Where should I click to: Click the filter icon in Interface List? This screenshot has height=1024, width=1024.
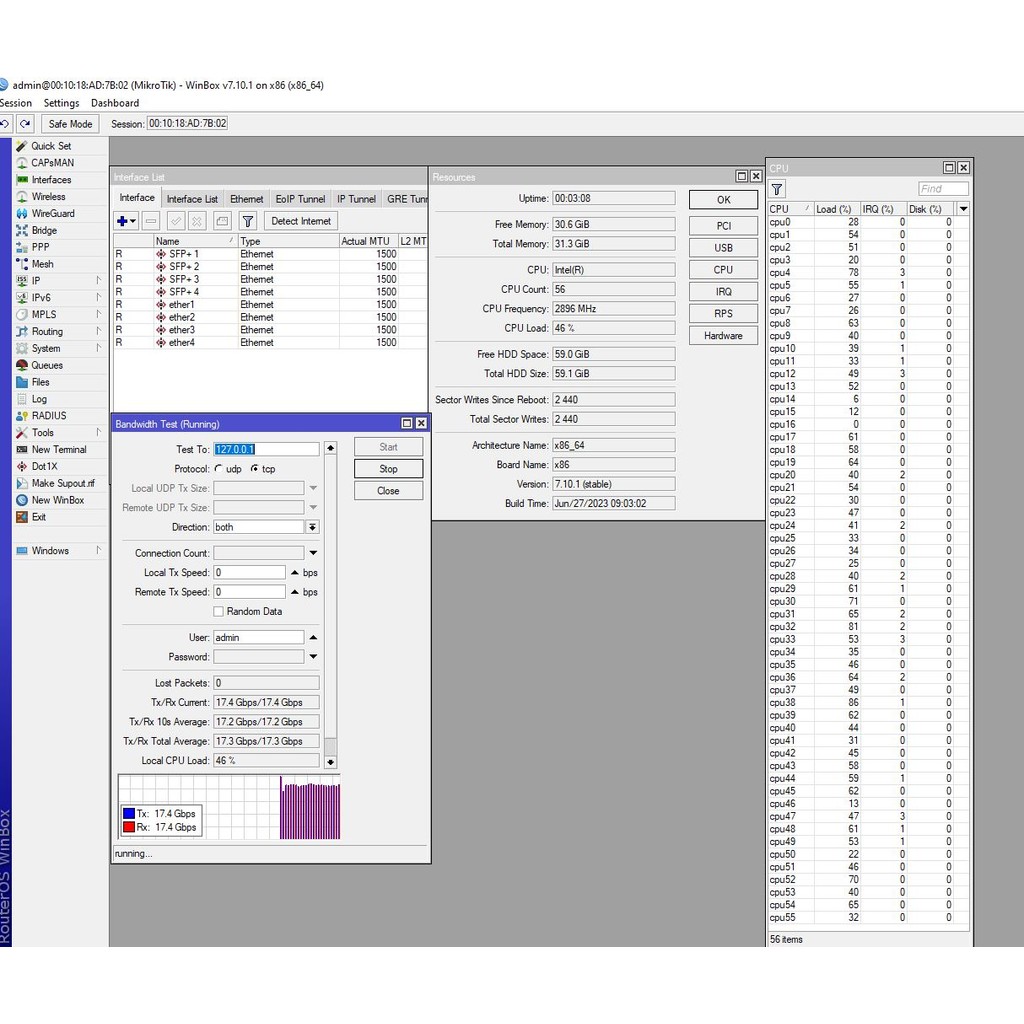[249, 221]
